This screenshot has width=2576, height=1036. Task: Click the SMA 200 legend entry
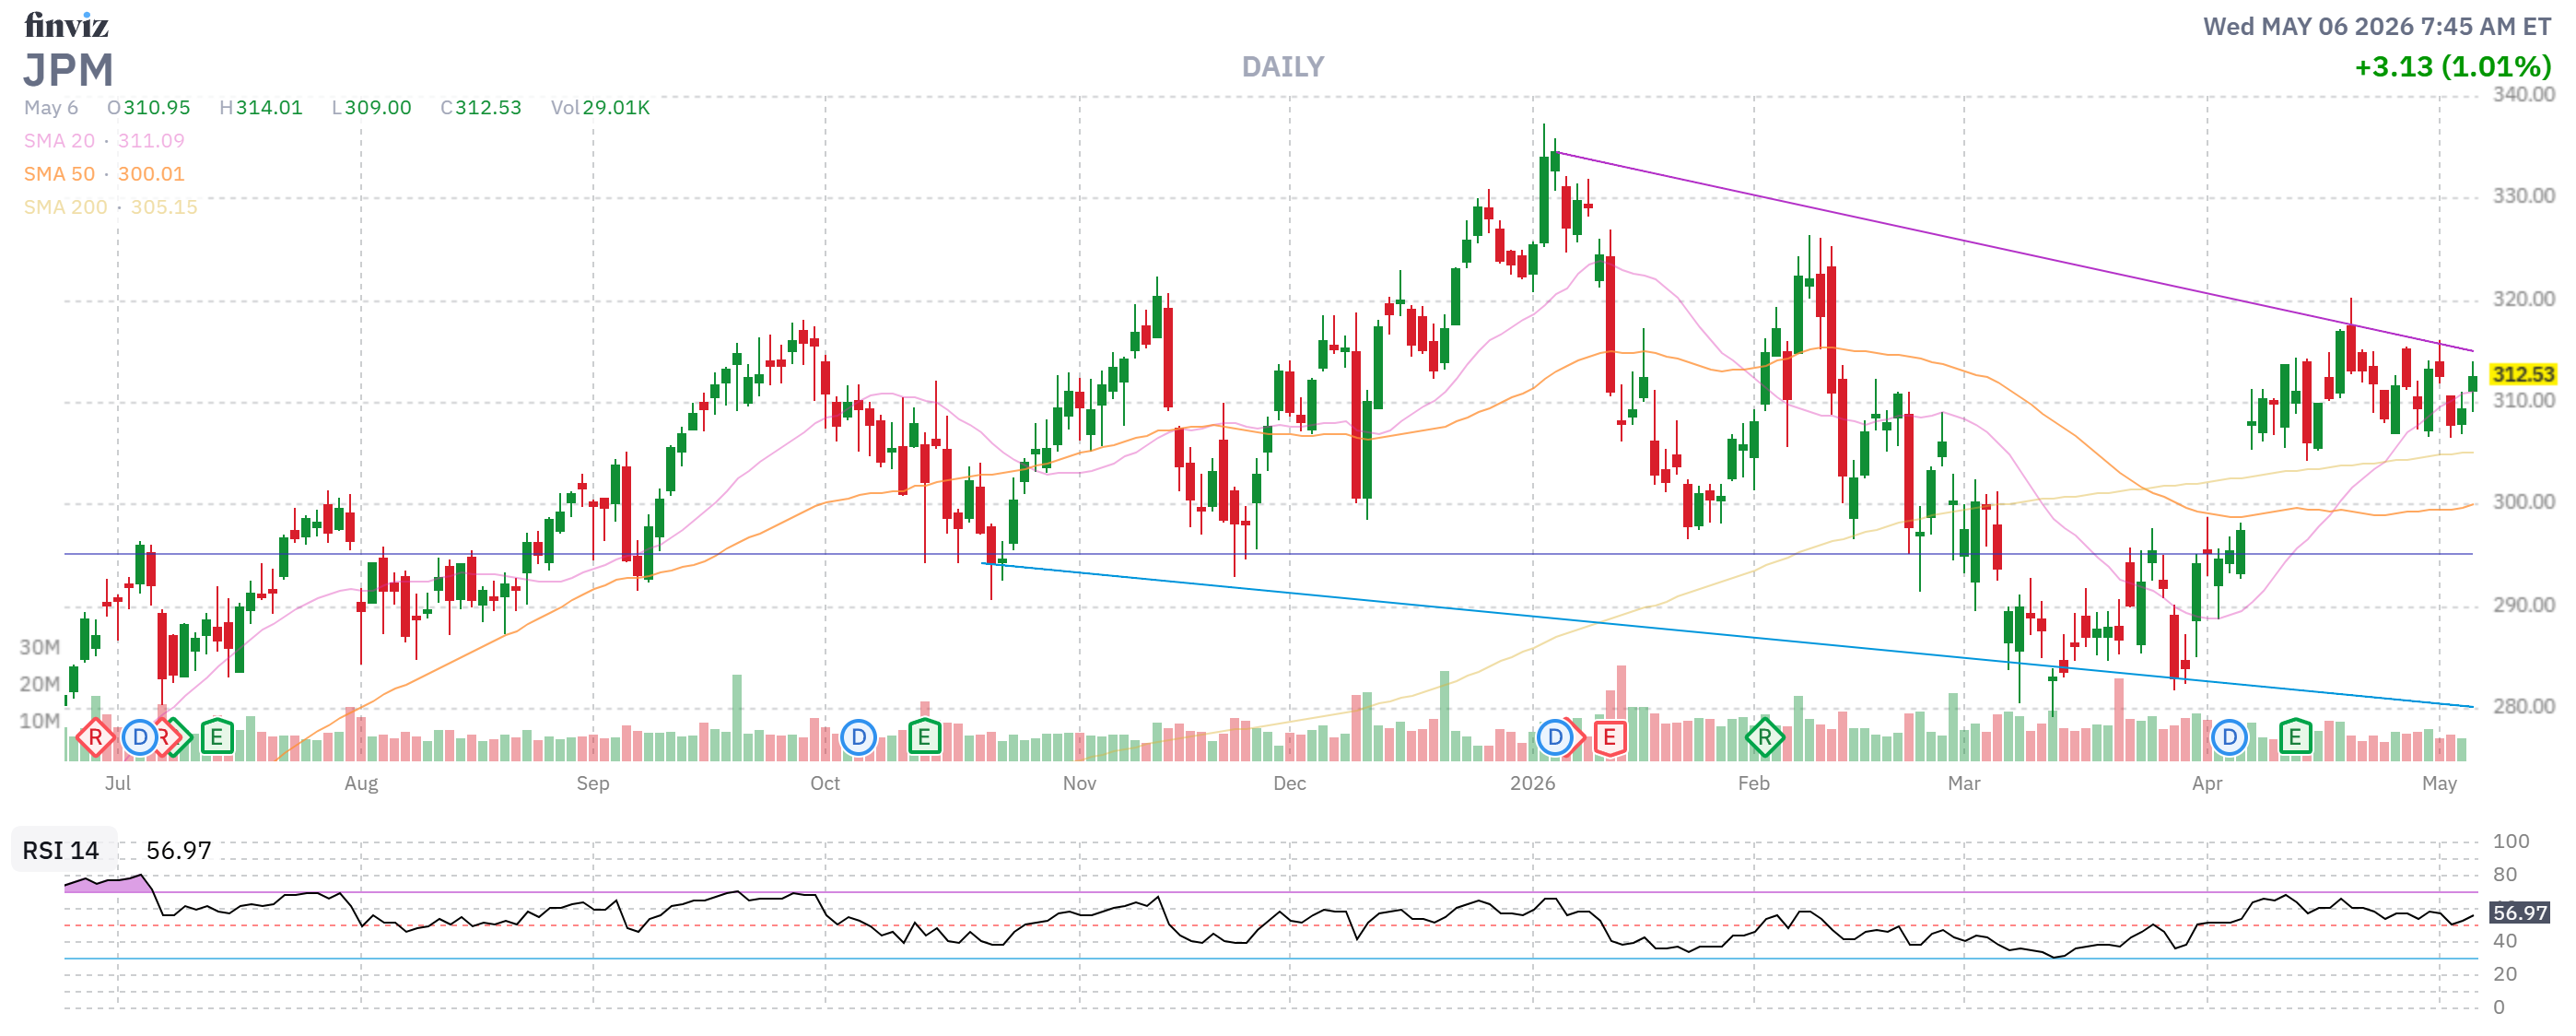(x=111, y=207)
